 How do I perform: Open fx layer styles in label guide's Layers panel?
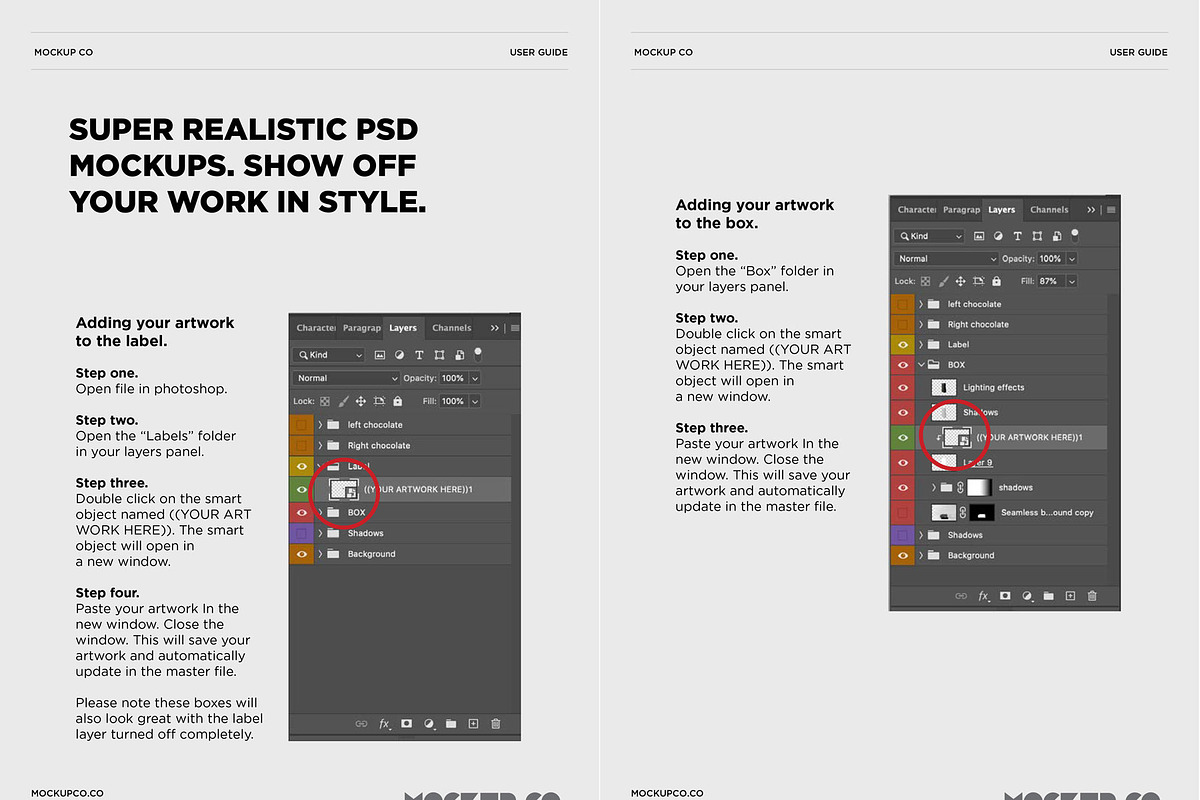pyautogui.click(x=385, y=724)
